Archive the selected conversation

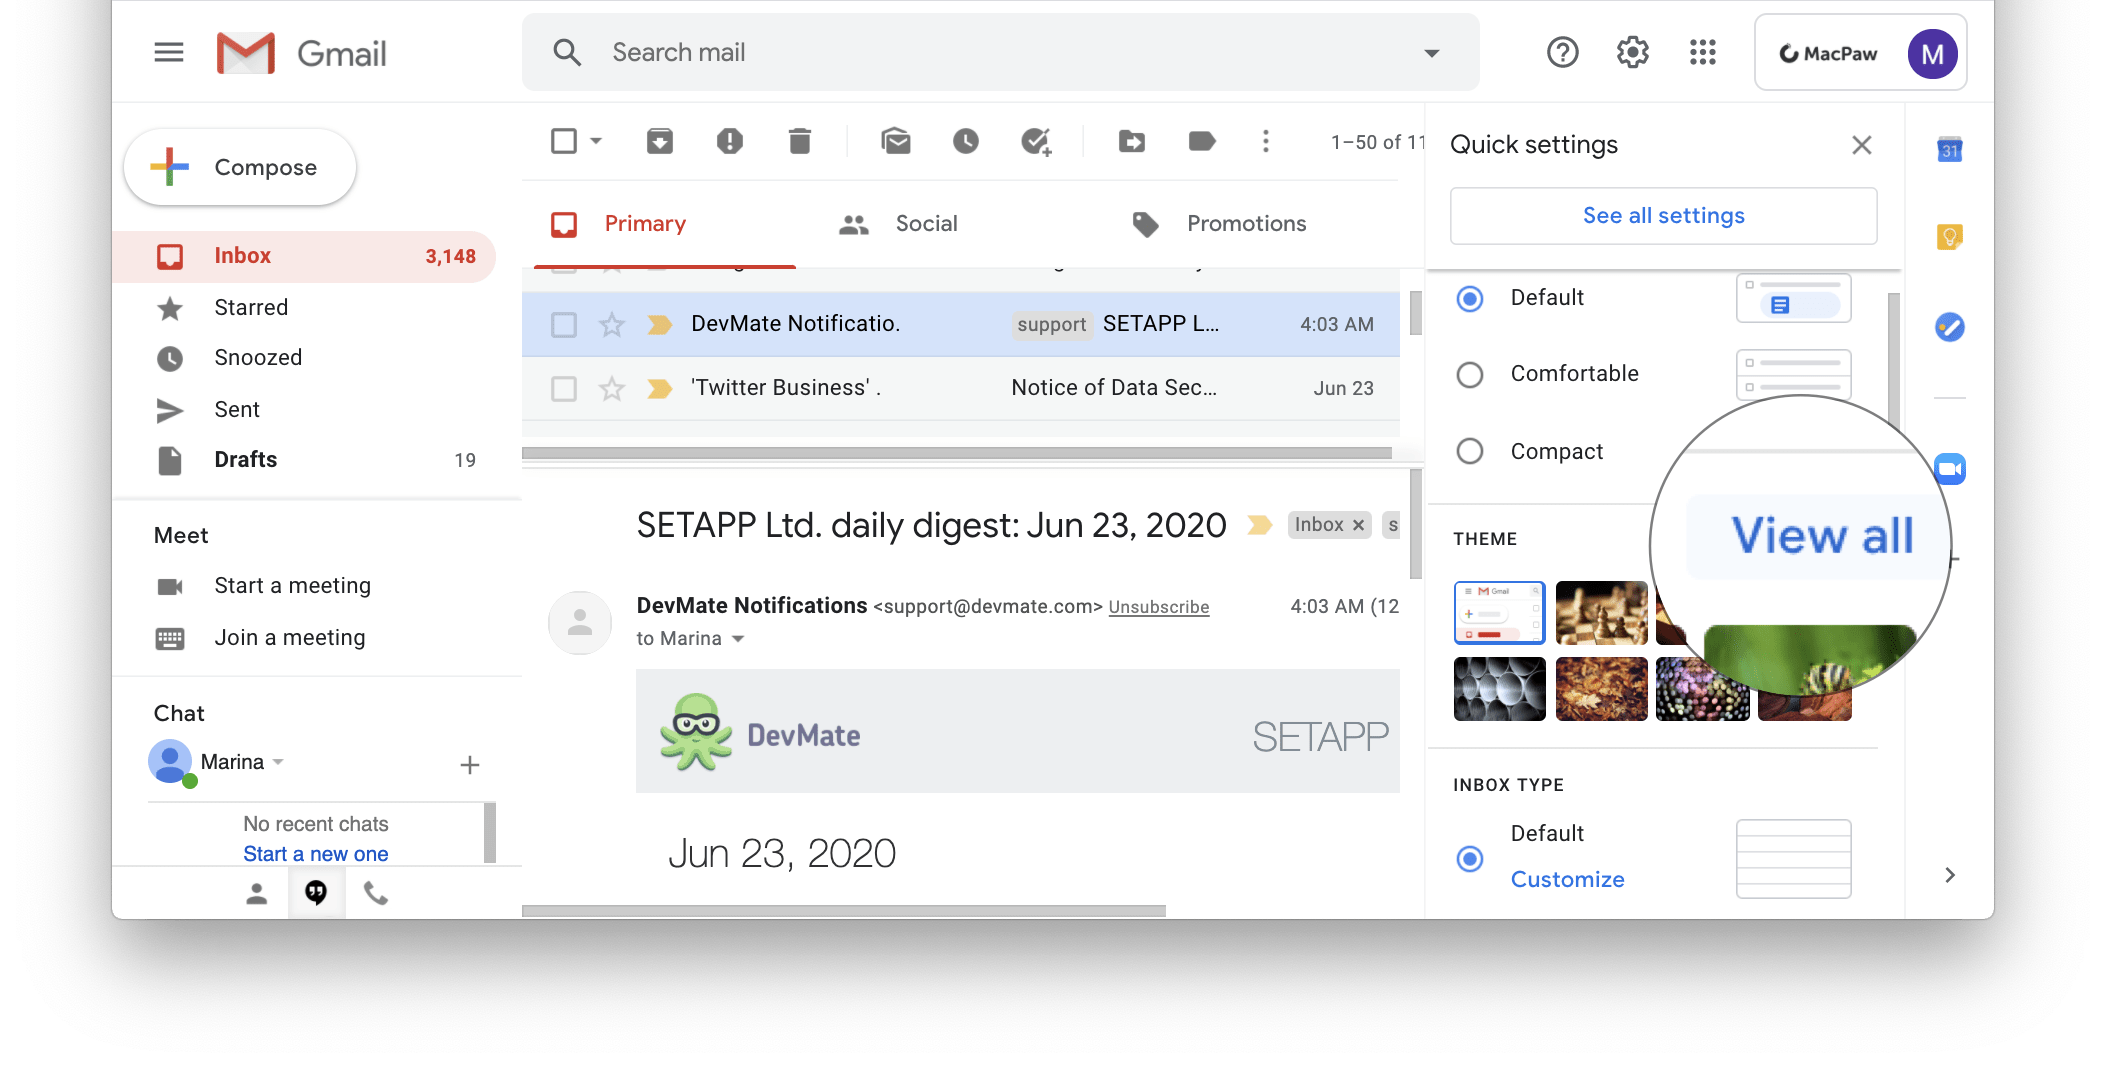click(x=659, y=141)
